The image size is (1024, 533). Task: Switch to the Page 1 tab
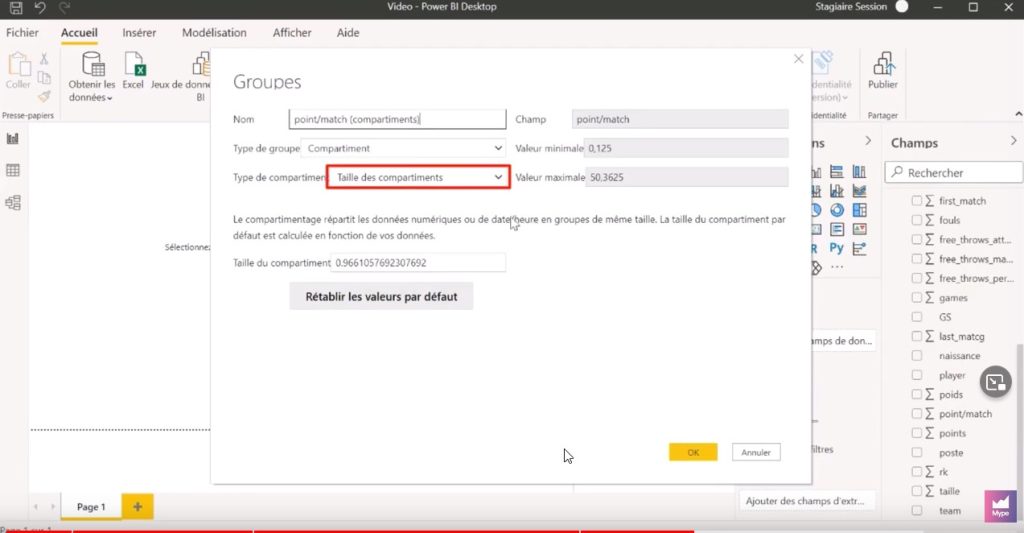click(91, 507)
